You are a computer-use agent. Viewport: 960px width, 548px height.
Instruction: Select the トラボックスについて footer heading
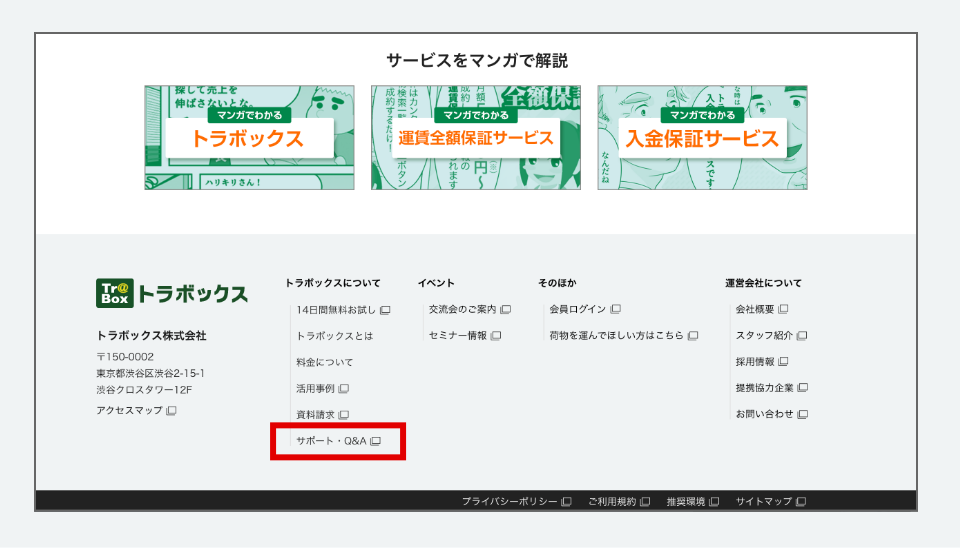pos(332,283)
